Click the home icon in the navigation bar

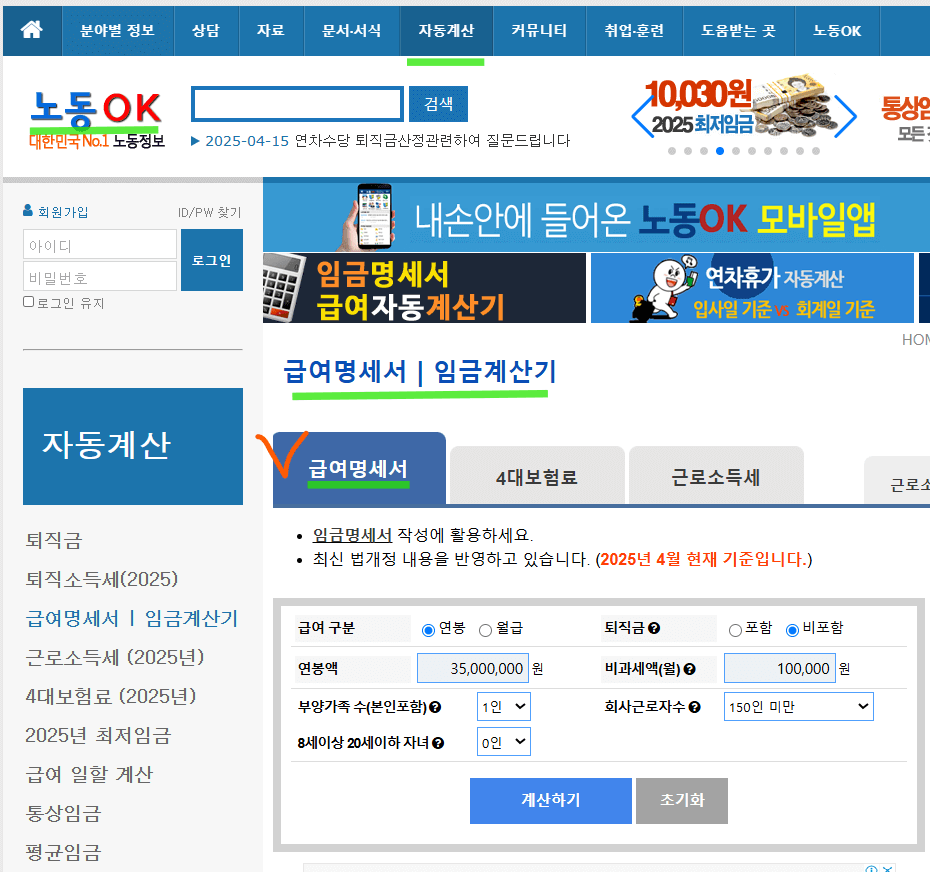coord(30,30)
